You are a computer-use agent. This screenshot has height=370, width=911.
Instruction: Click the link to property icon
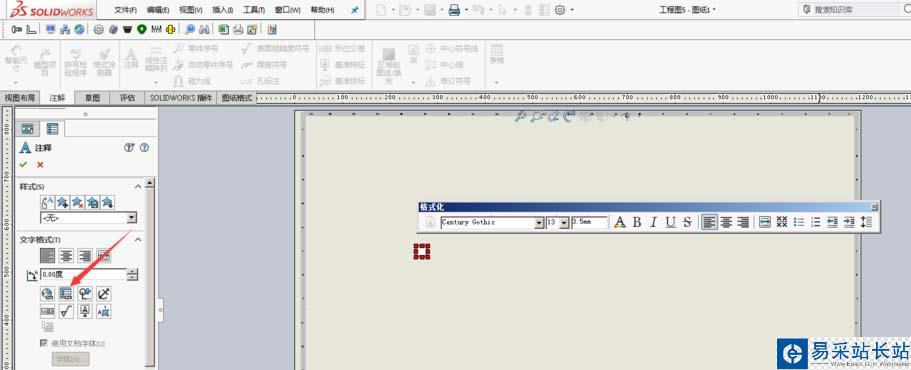66,294
